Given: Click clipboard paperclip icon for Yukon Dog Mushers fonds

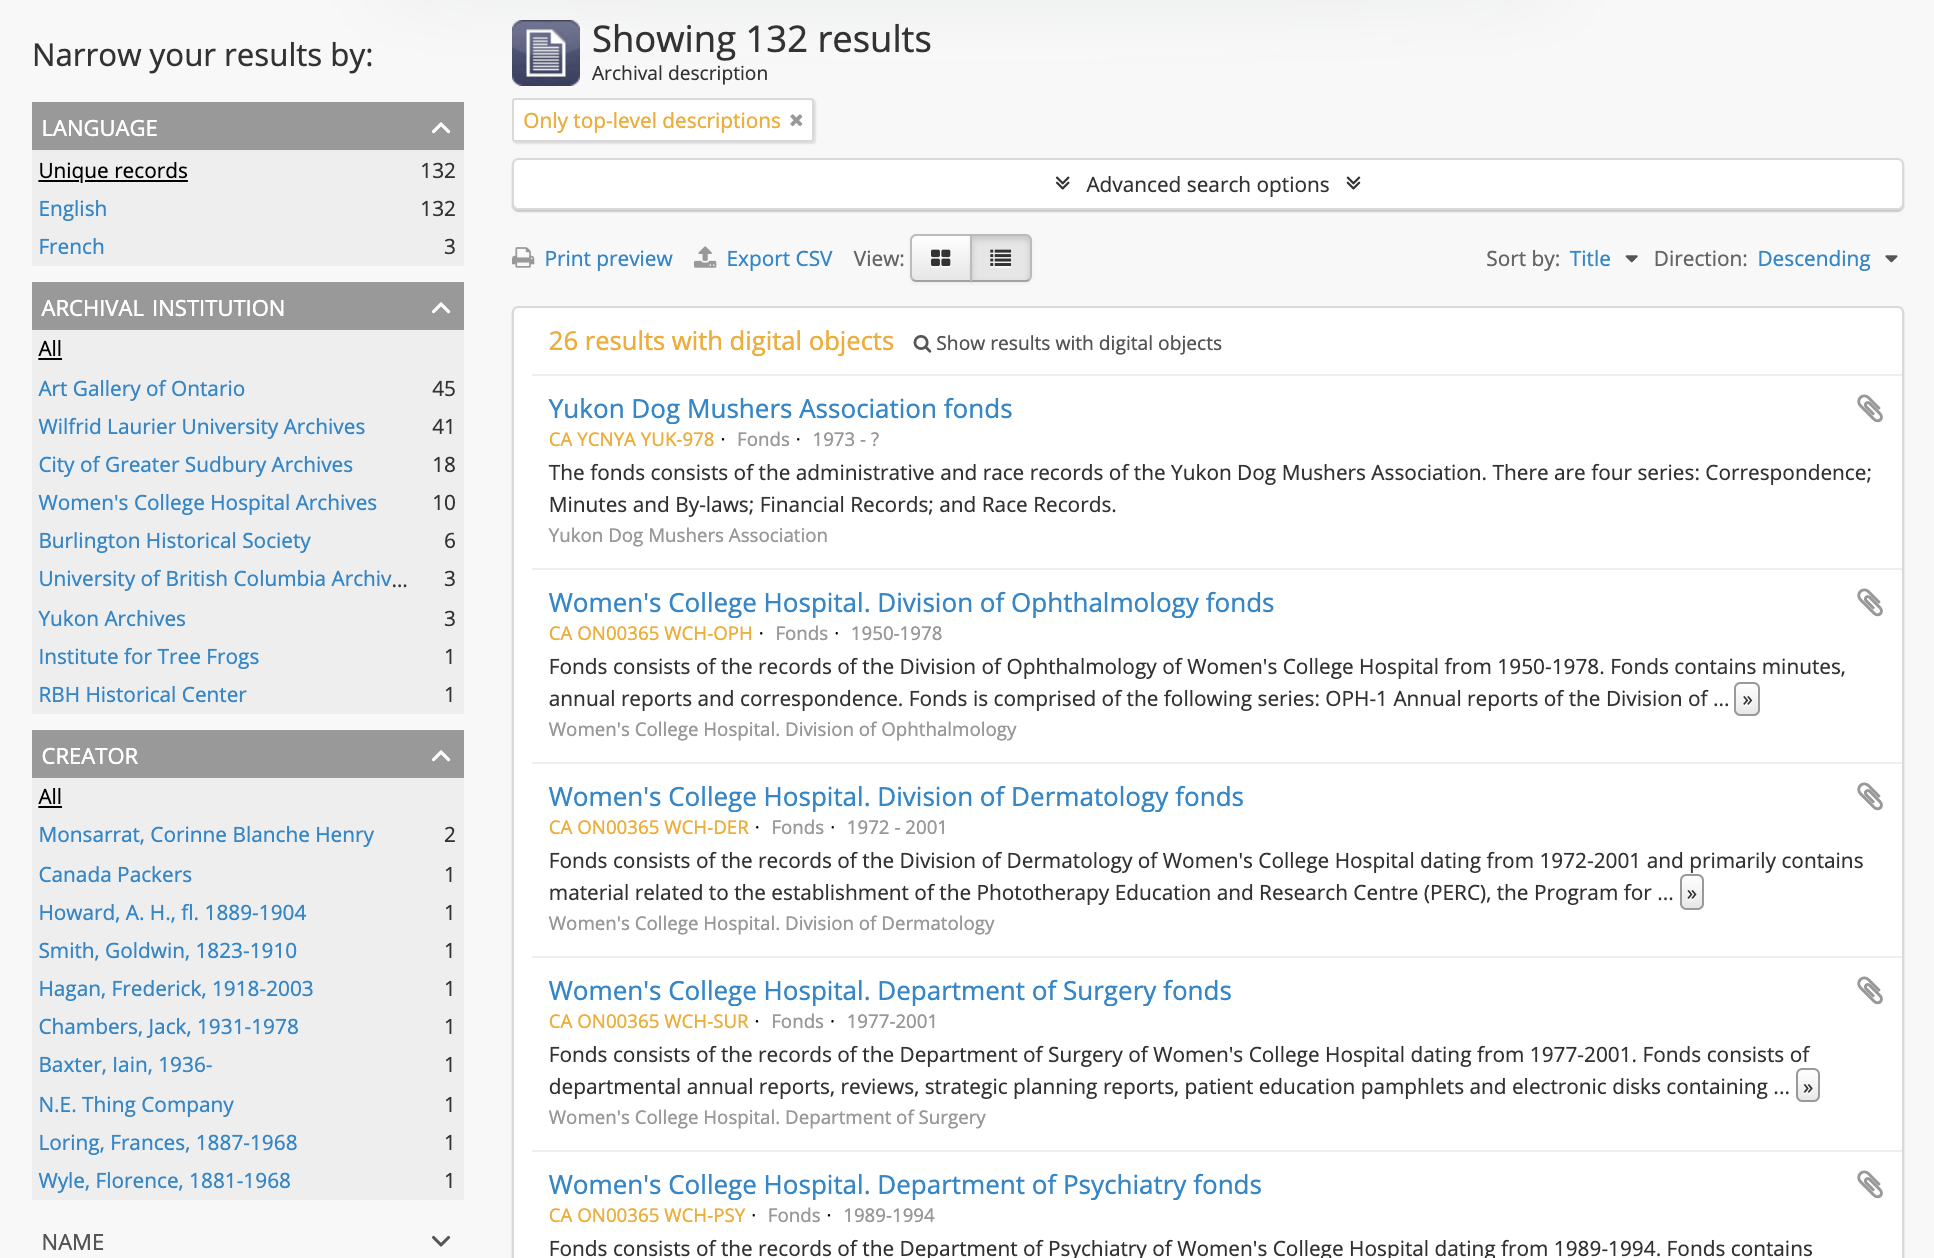Looking at the screenshot, I should tap(1869, 408).
